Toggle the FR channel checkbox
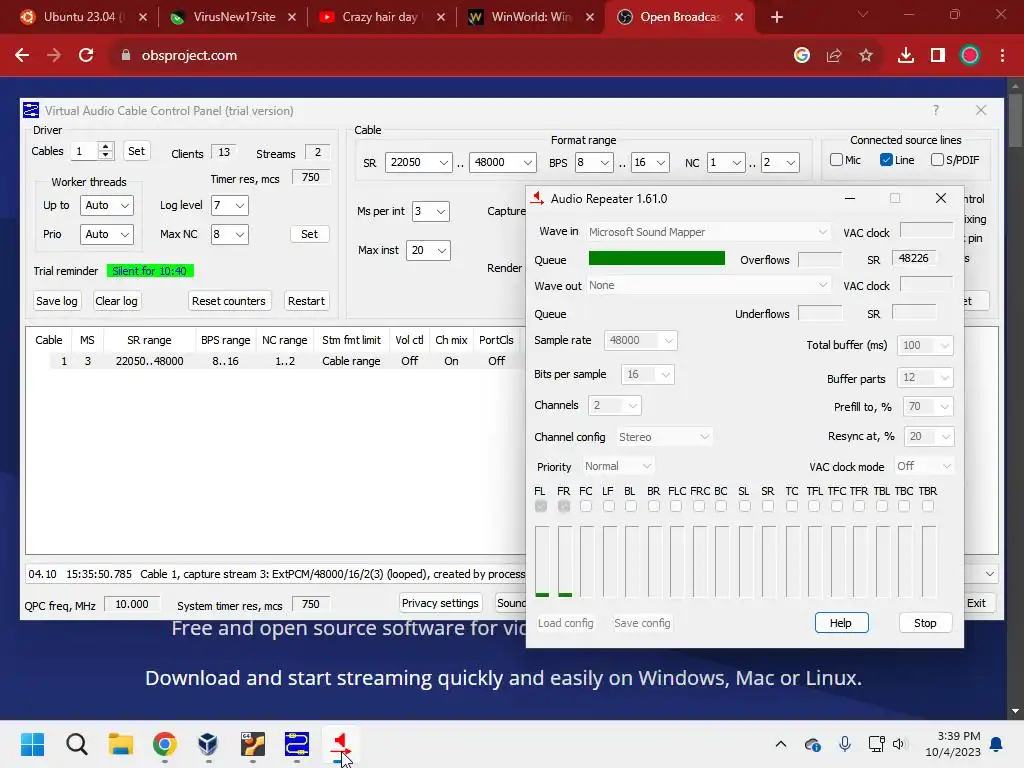Viewport: 1024px width, 768px height. click(564, 506)
